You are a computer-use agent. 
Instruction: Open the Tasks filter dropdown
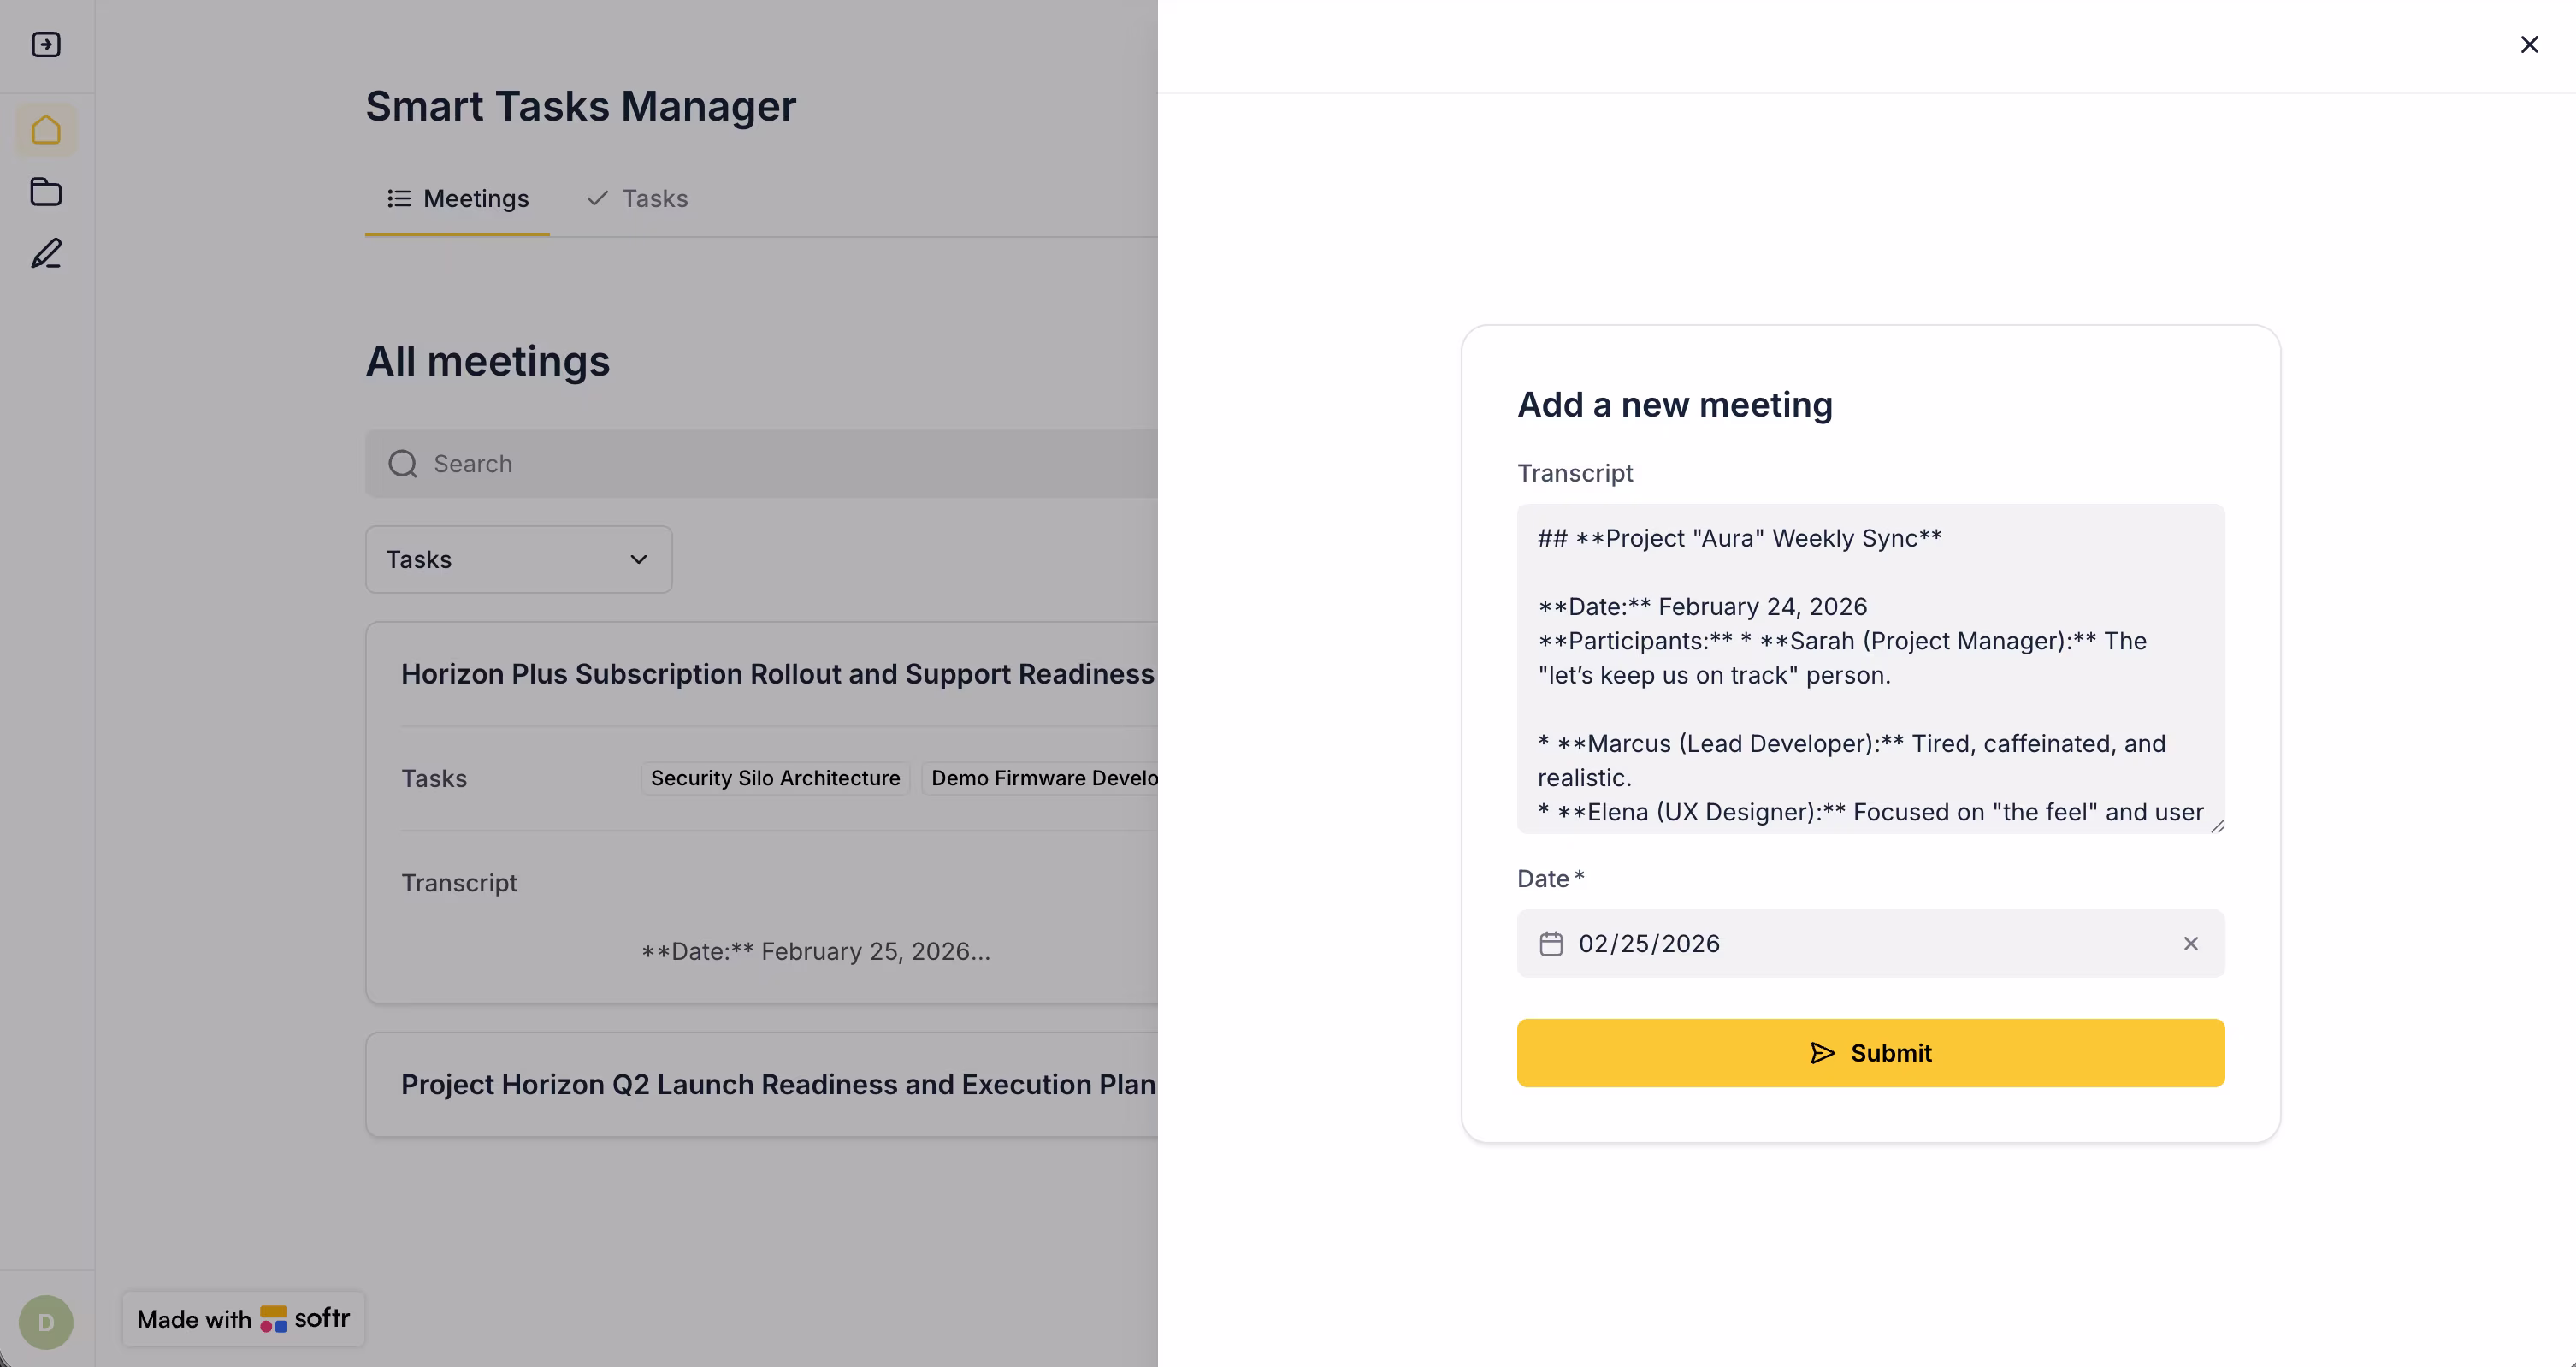click(518, 559)
